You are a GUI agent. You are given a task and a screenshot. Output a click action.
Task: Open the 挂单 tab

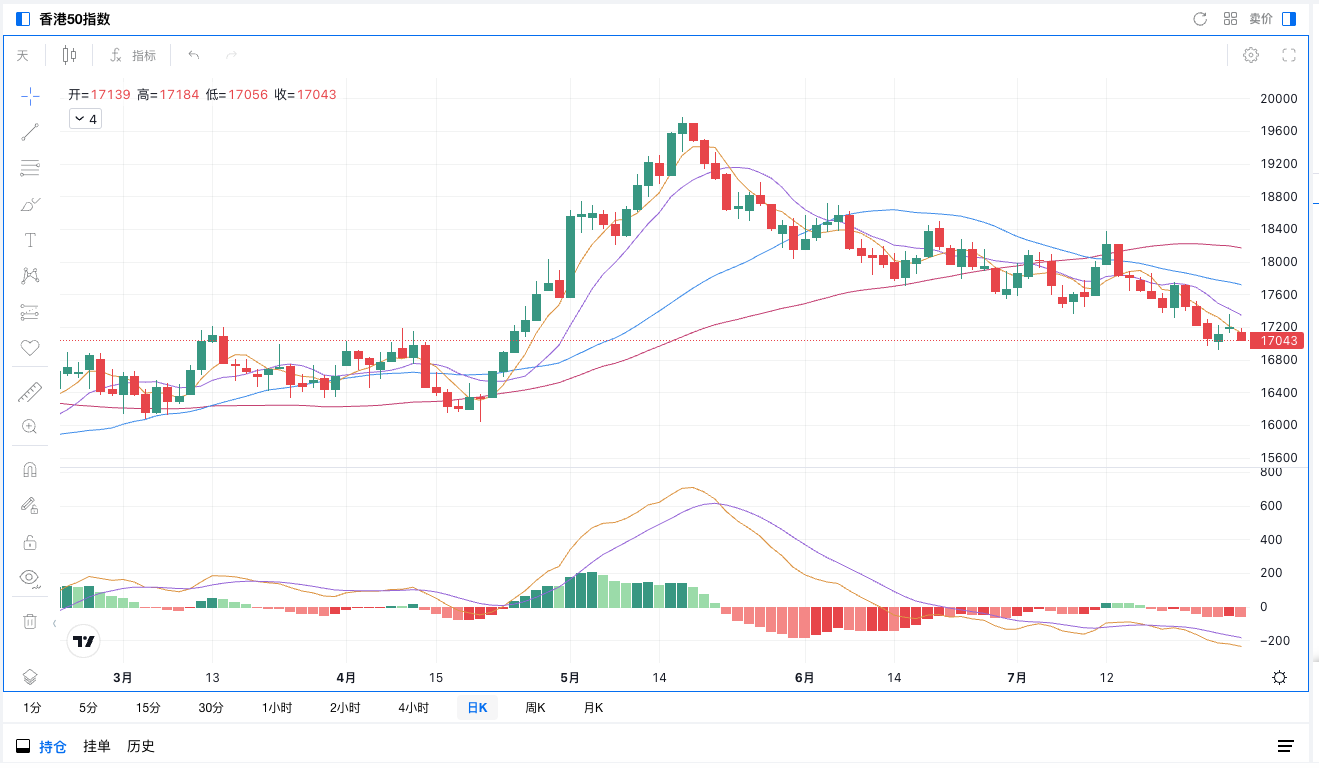point(97,746)
